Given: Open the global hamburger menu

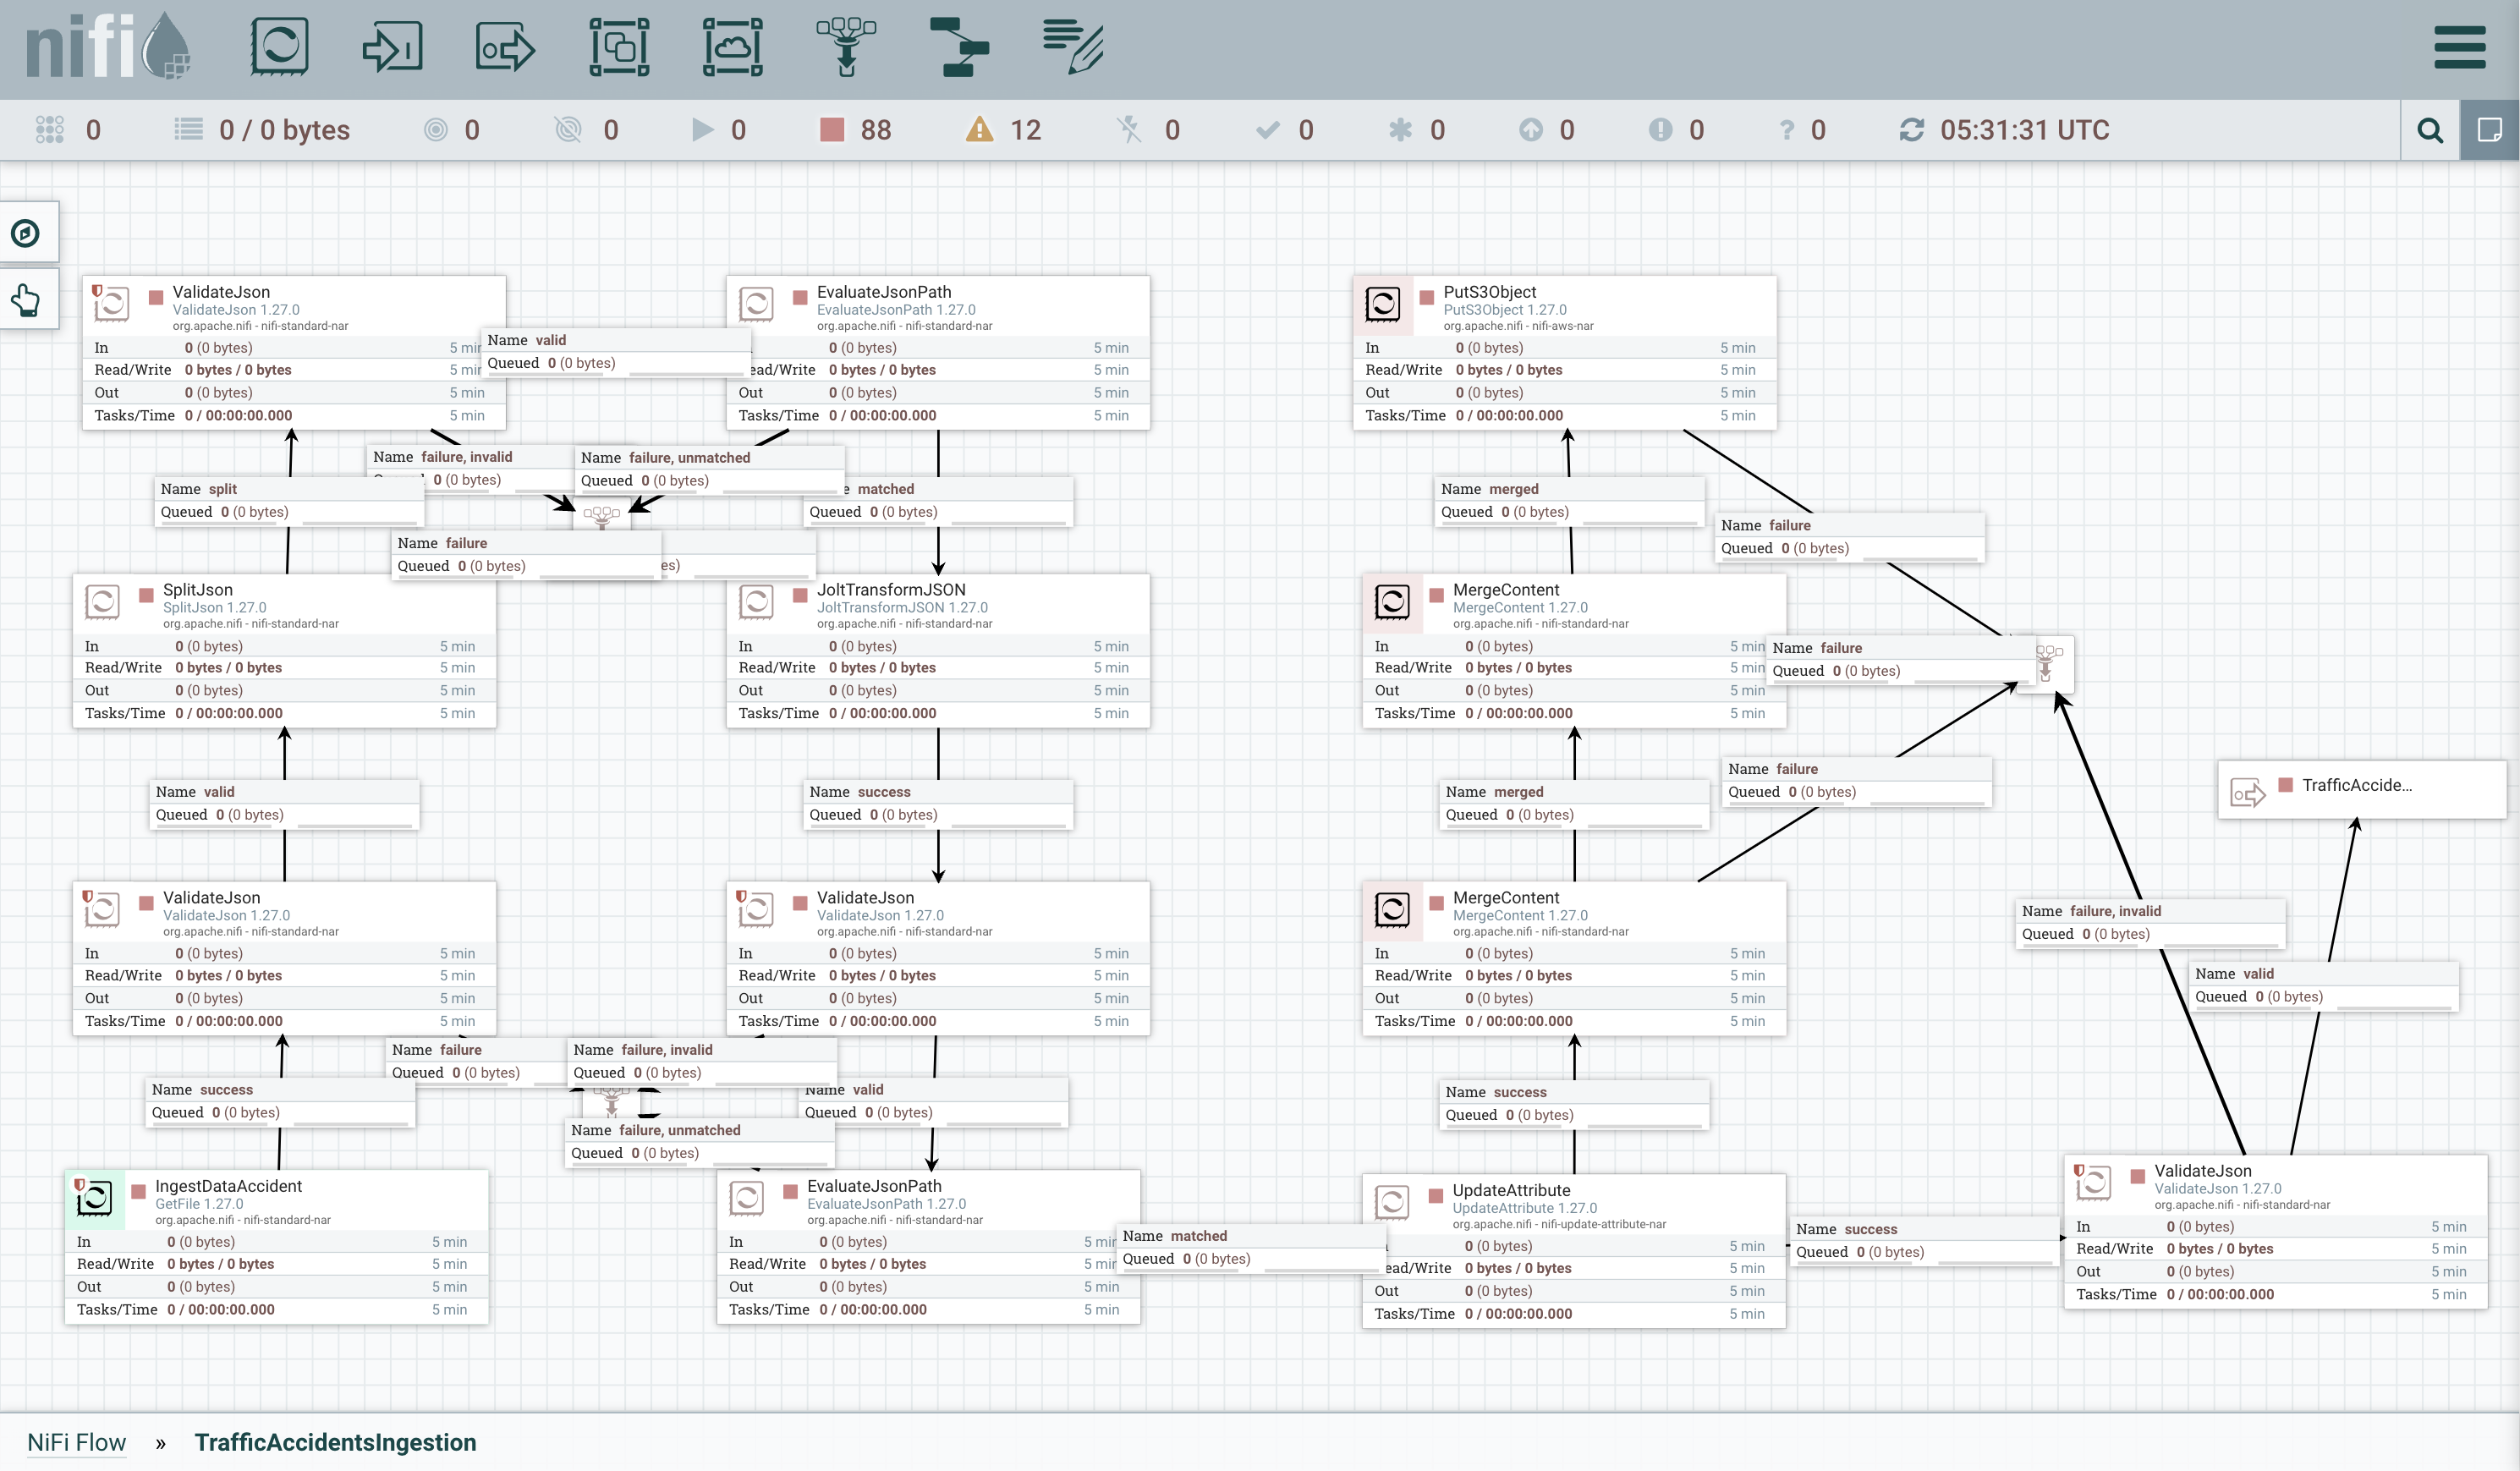Looking at the screenshot, I should [x=2459, y=47].
